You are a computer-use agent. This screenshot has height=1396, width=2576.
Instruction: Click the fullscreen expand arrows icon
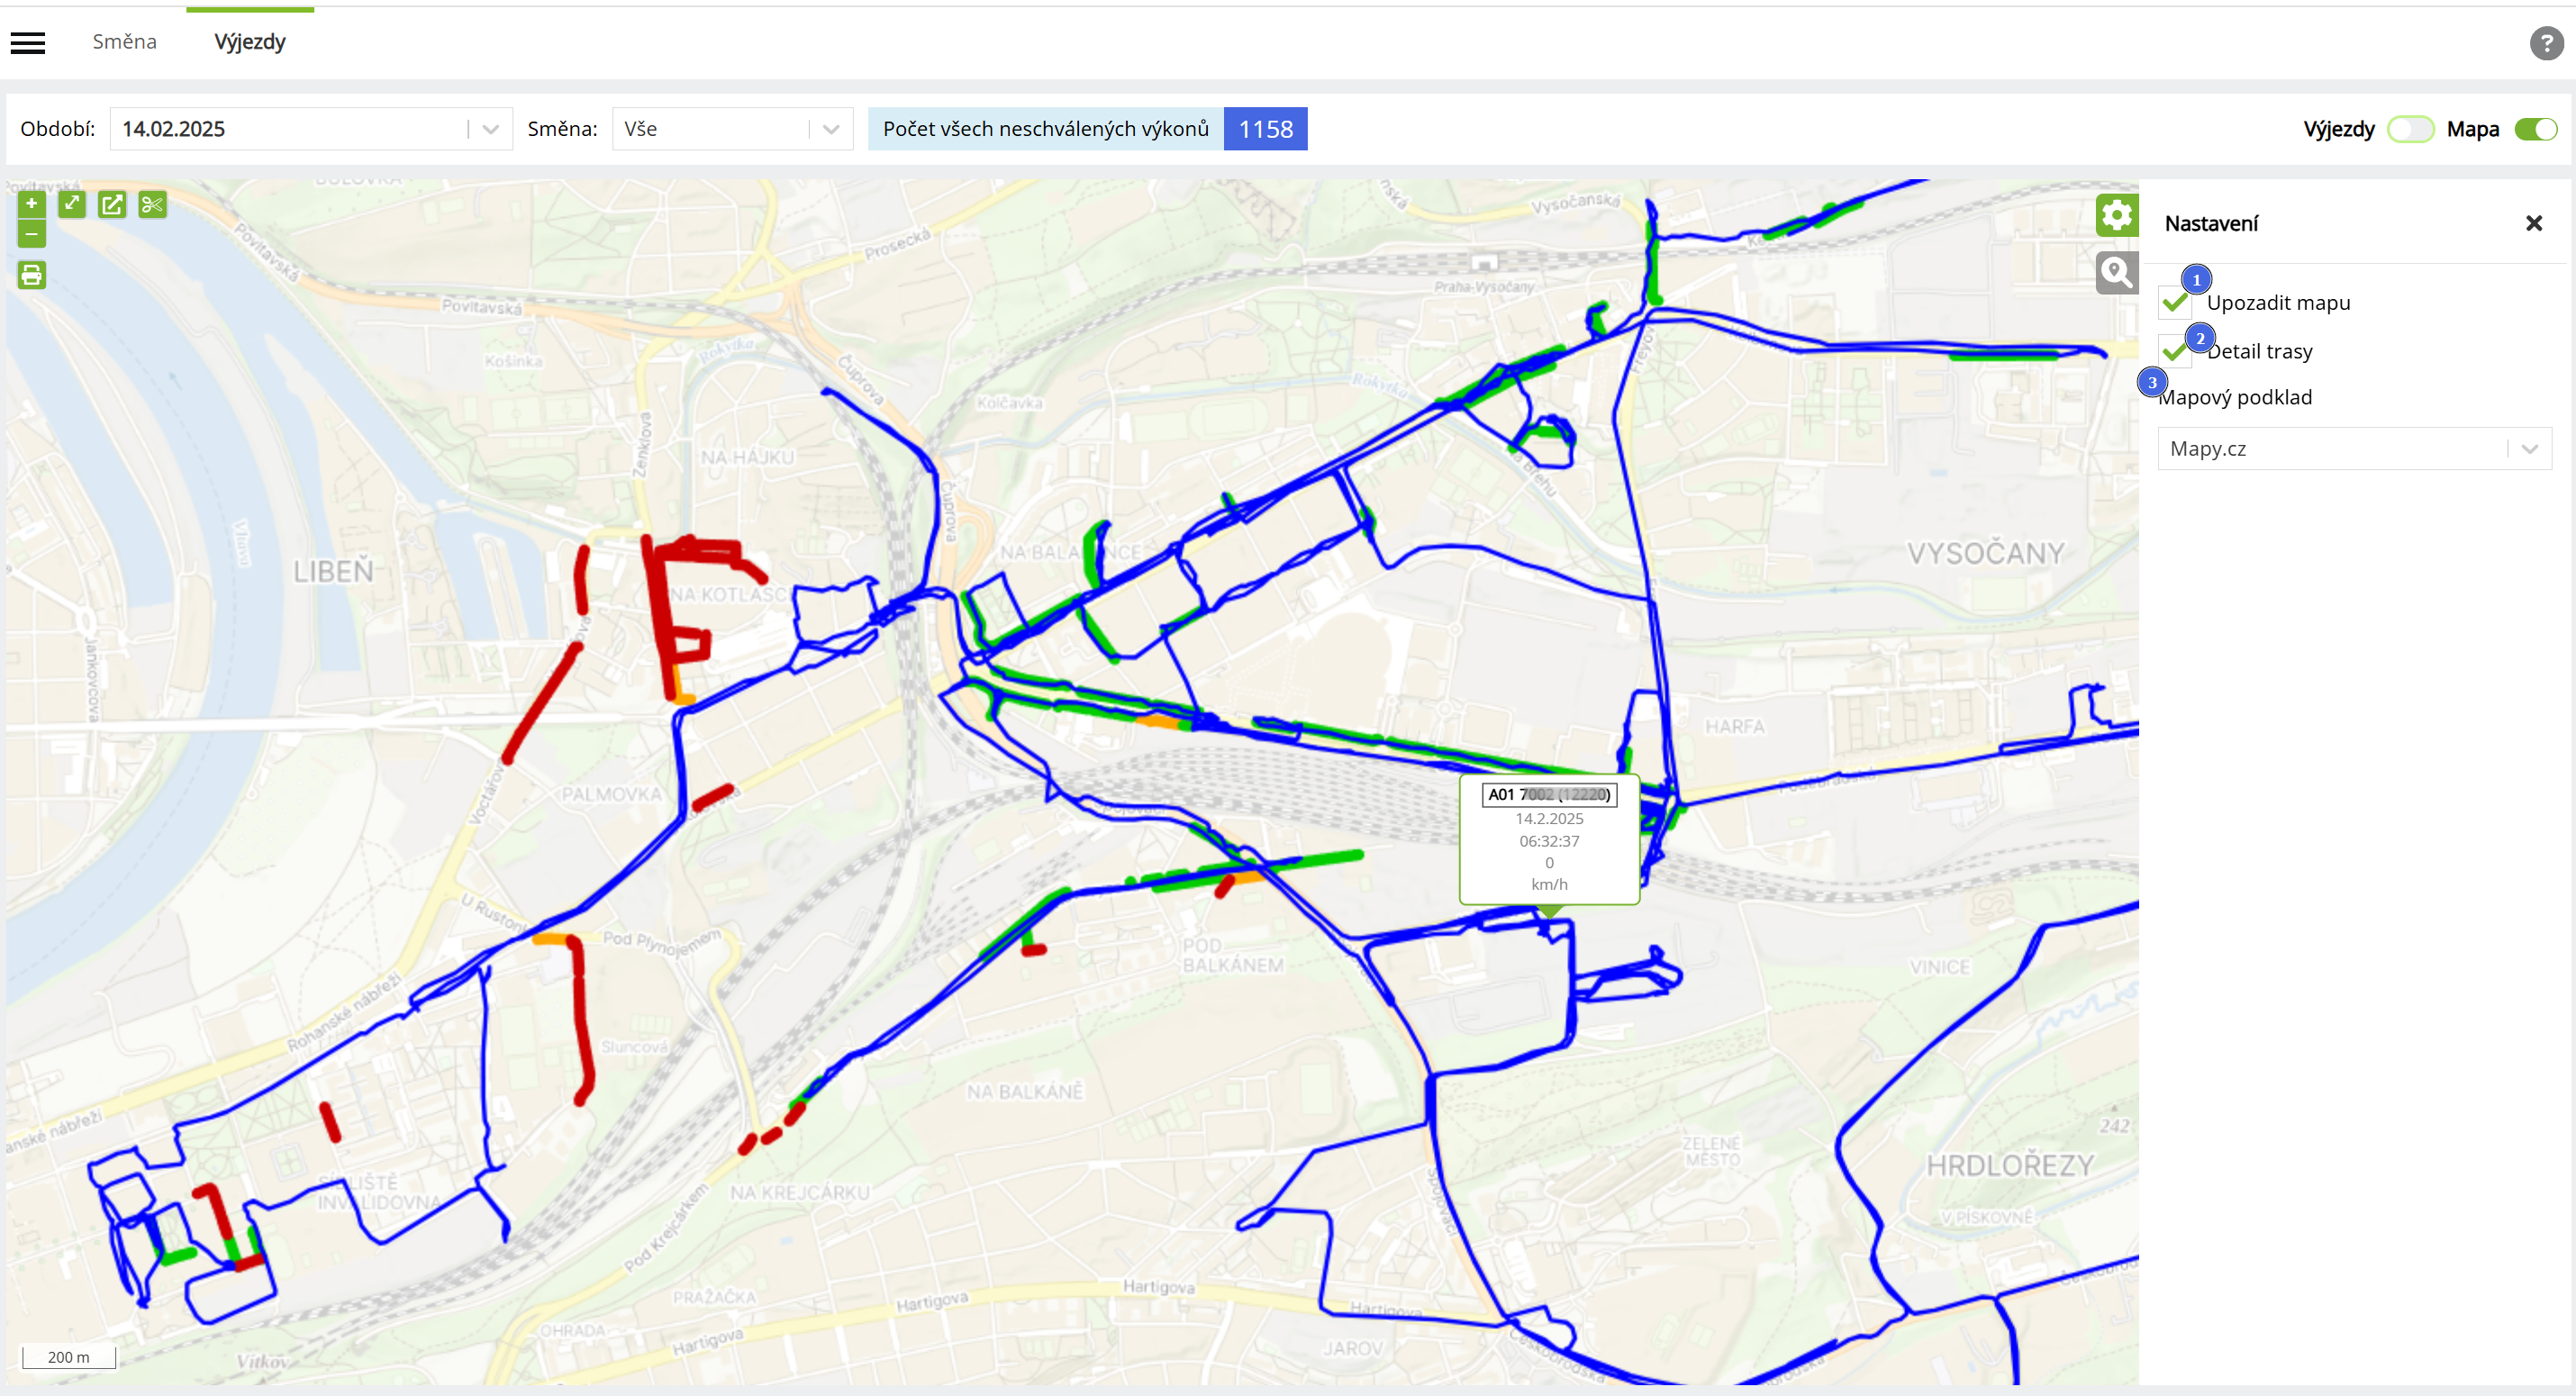(x=72, y=204)
